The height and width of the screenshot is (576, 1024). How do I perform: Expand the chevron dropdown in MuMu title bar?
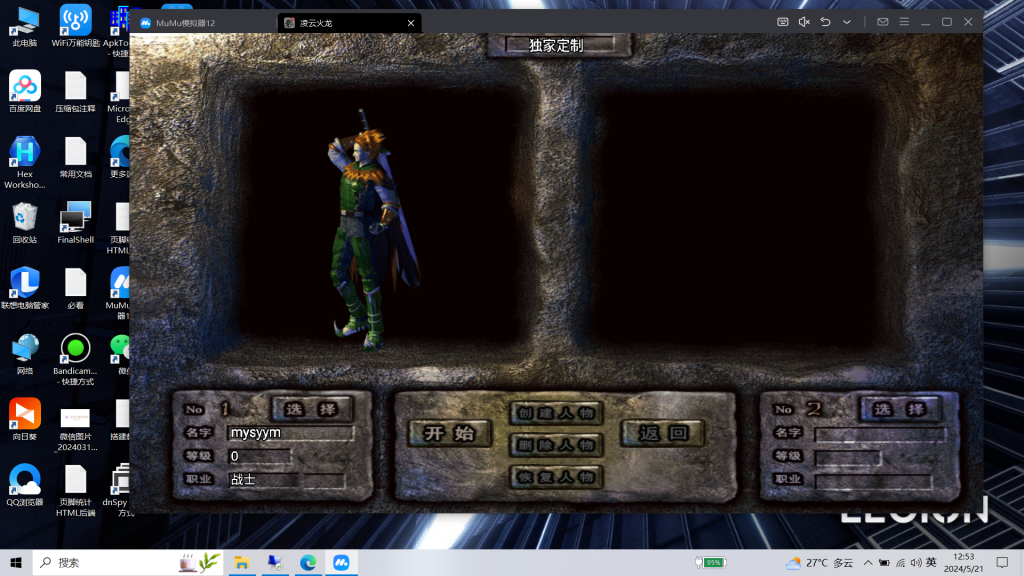click(x=846, y=22)
